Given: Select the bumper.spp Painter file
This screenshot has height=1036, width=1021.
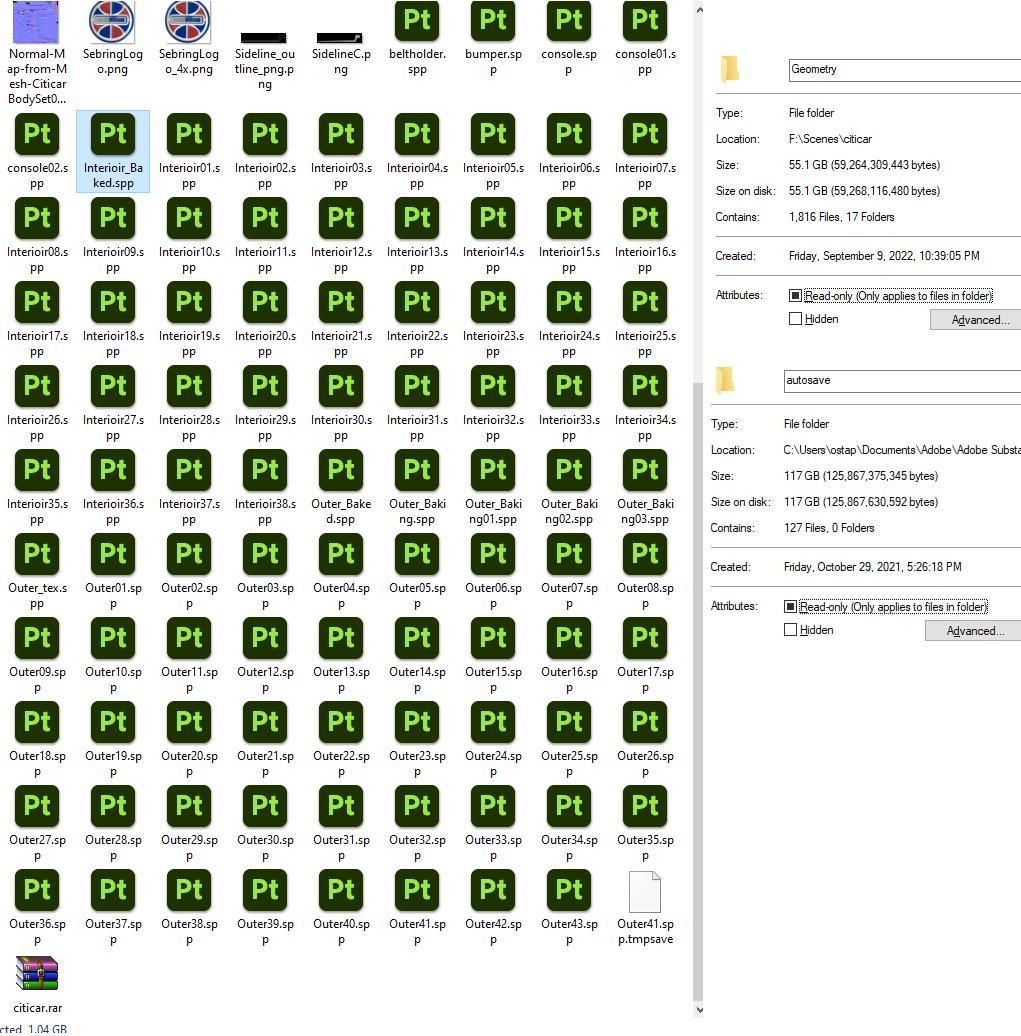Looking at the screenshot, I should coord(493,38).
